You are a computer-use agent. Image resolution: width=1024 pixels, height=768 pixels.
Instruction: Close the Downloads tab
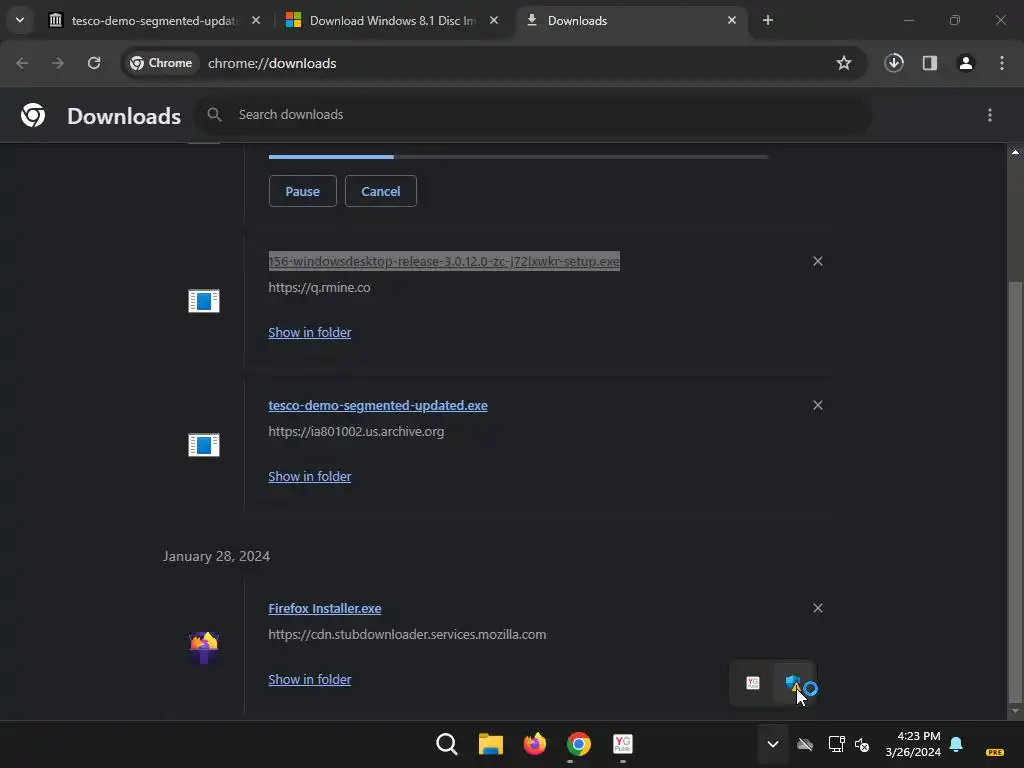tap(731, 20)
